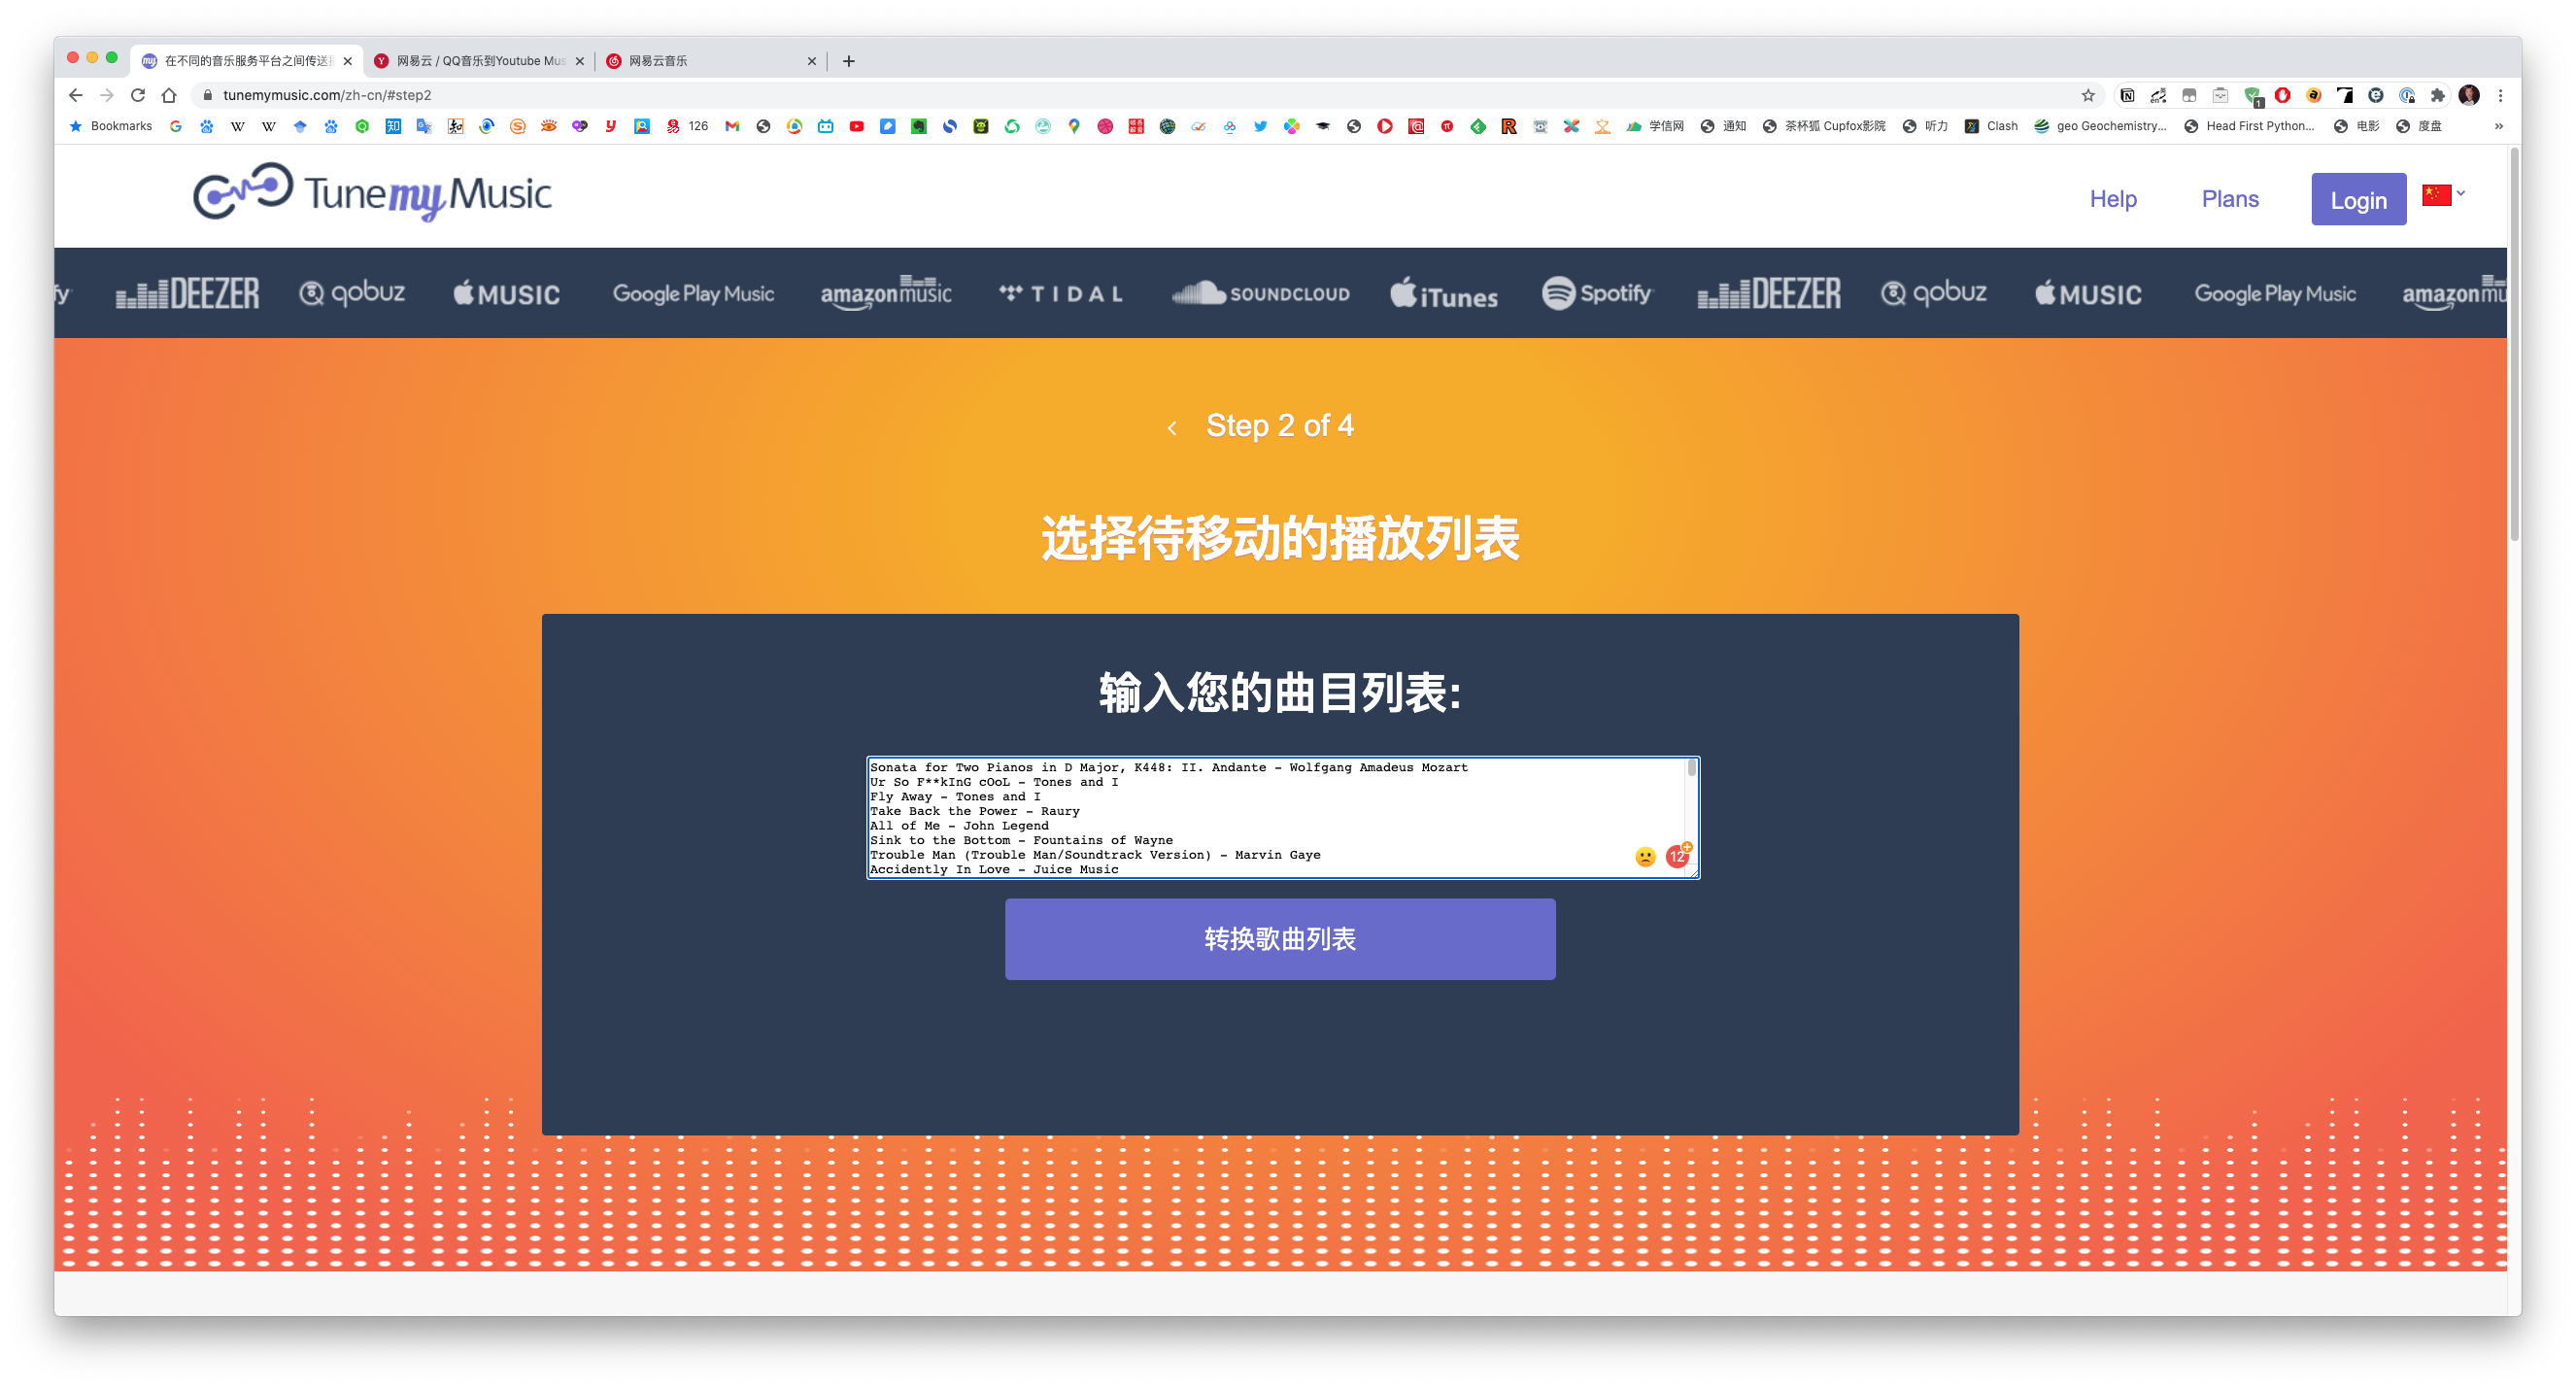Viewport: 2576px width, 1388px height.
Task: Expand hidden bookmarks overflow chevron
Action: coord(2498,126)
